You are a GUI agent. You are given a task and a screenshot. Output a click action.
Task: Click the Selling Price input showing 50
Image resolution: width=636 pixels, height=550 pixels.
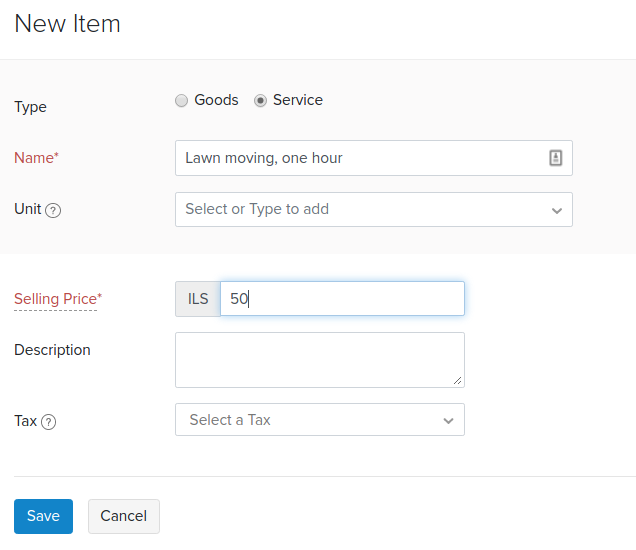(x=342, y=299)
